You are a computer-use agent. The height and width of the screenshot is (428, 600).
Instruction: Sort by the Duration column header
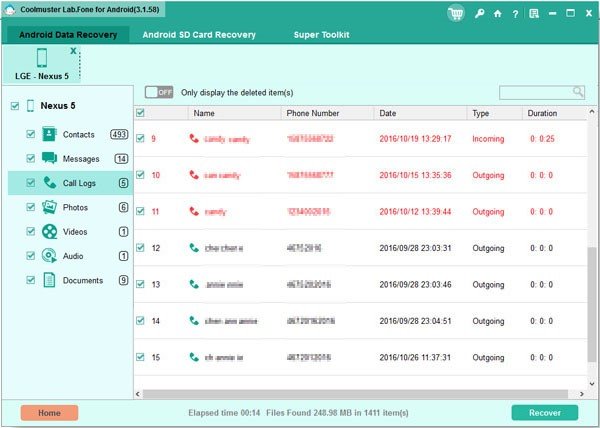click(x=554, y=113)
